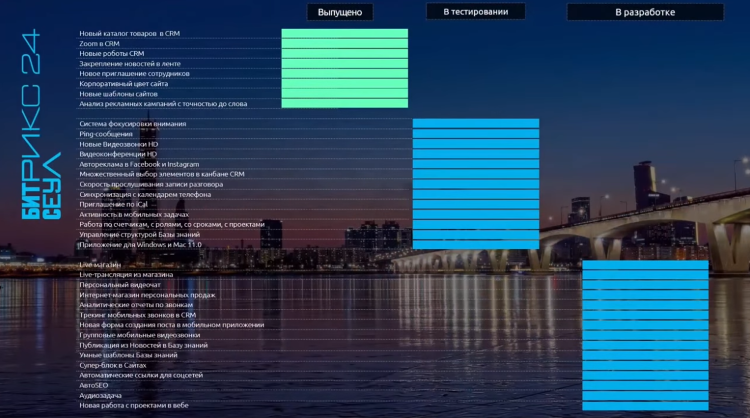Click "Скорость прослушивания записи разговора" row

tap(151, 184)
